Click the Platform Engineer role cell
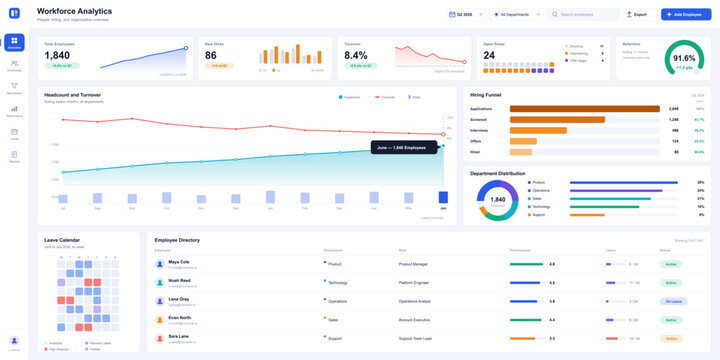 click(414, 283)
